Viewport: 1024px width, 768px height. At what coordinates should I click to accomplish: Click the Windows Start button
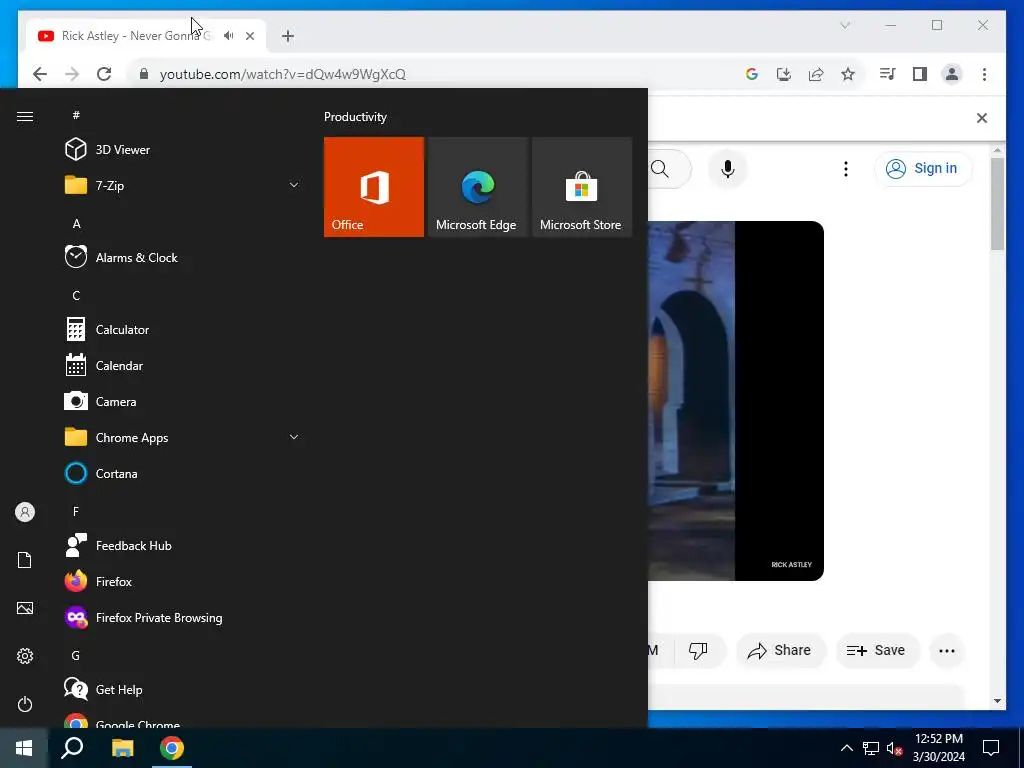[24, 748]
